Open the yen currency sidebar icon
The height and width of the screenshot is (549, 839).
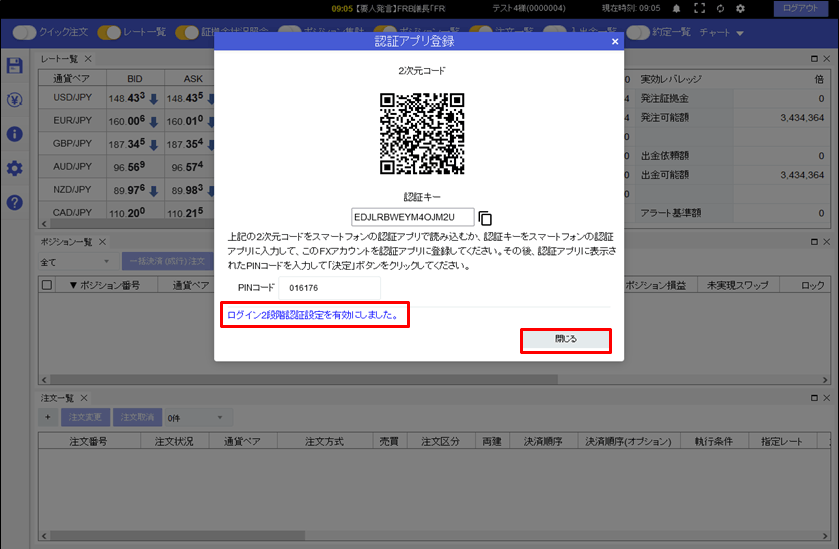point(14,100)
